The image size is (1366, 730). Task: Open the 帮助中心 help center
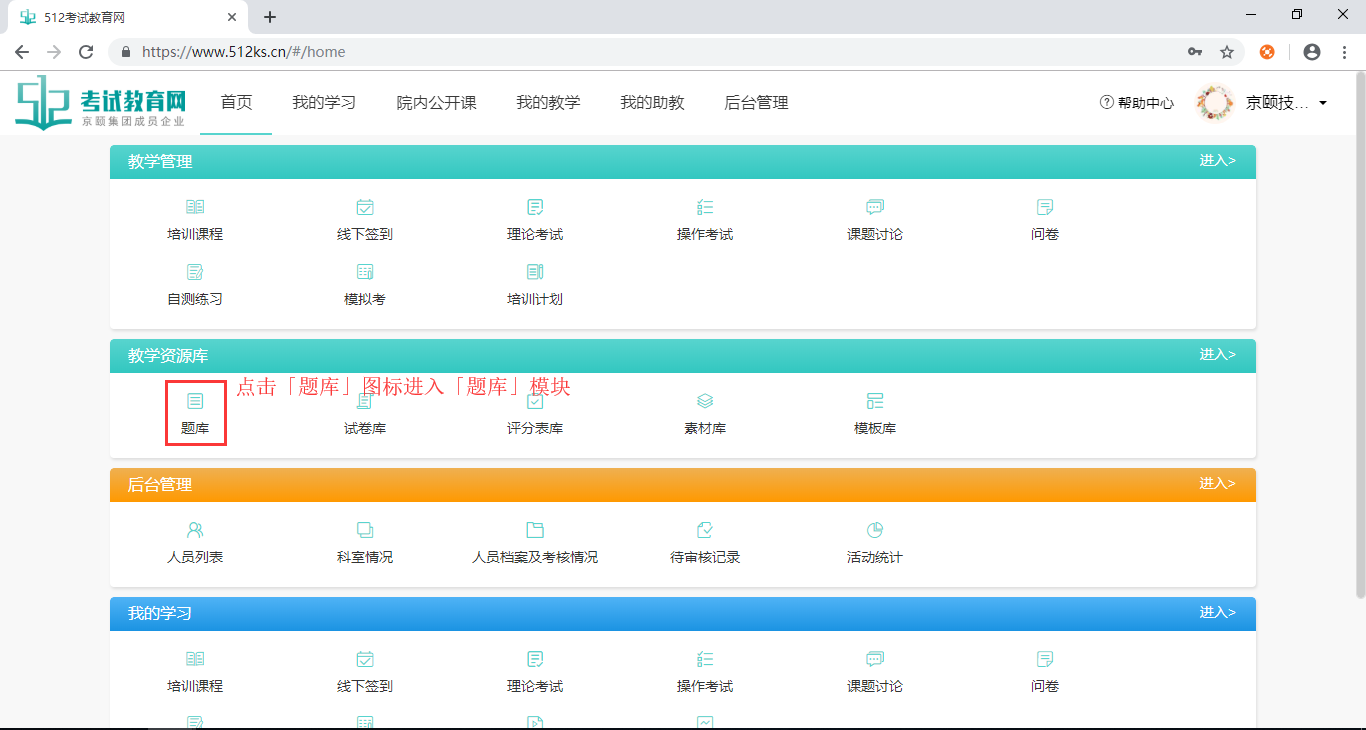(1136, 102)
